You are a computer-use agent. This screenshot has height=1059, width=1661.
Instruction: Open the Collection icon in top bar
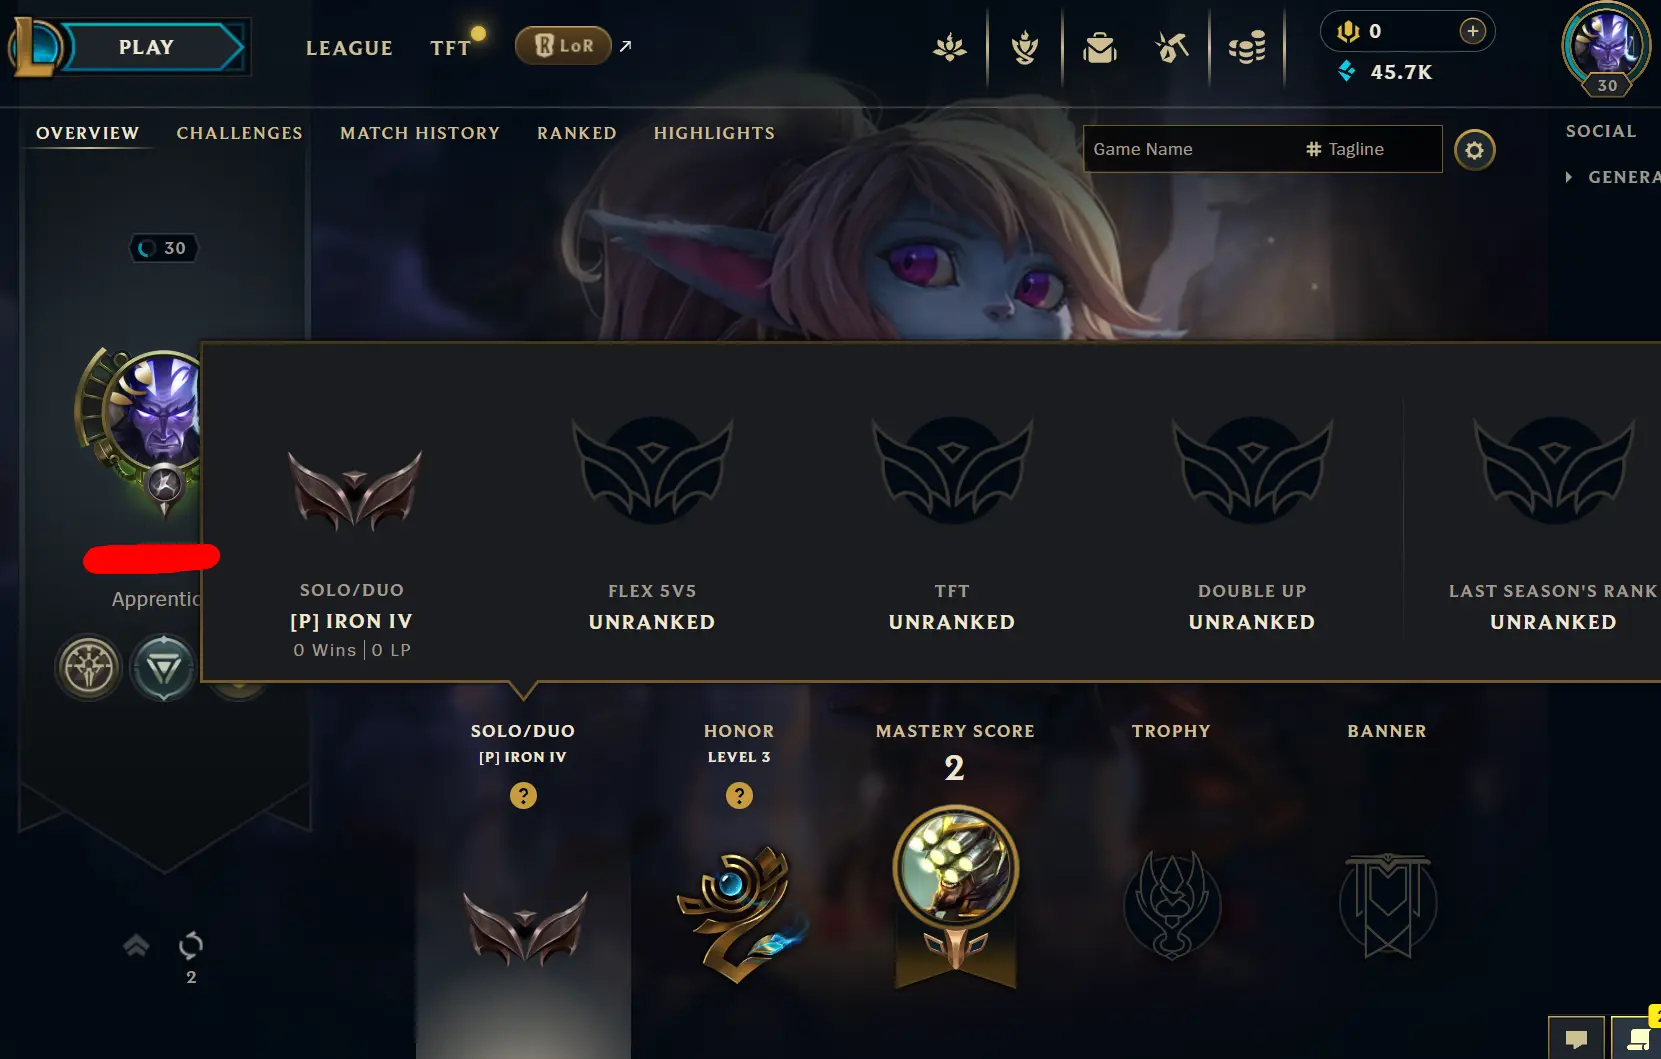[x=1099, y=47]
